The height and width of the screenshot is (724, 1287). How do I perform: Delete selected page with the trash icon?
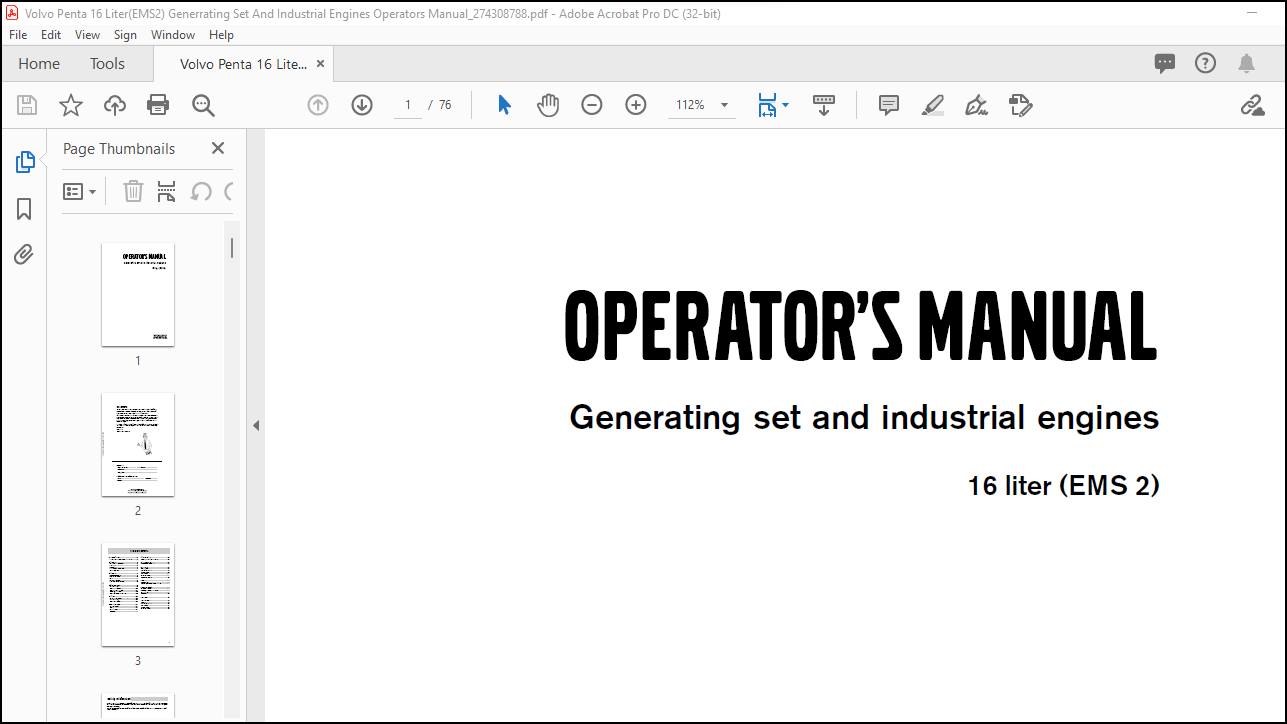pyautogui.click(x=133, y=191)
